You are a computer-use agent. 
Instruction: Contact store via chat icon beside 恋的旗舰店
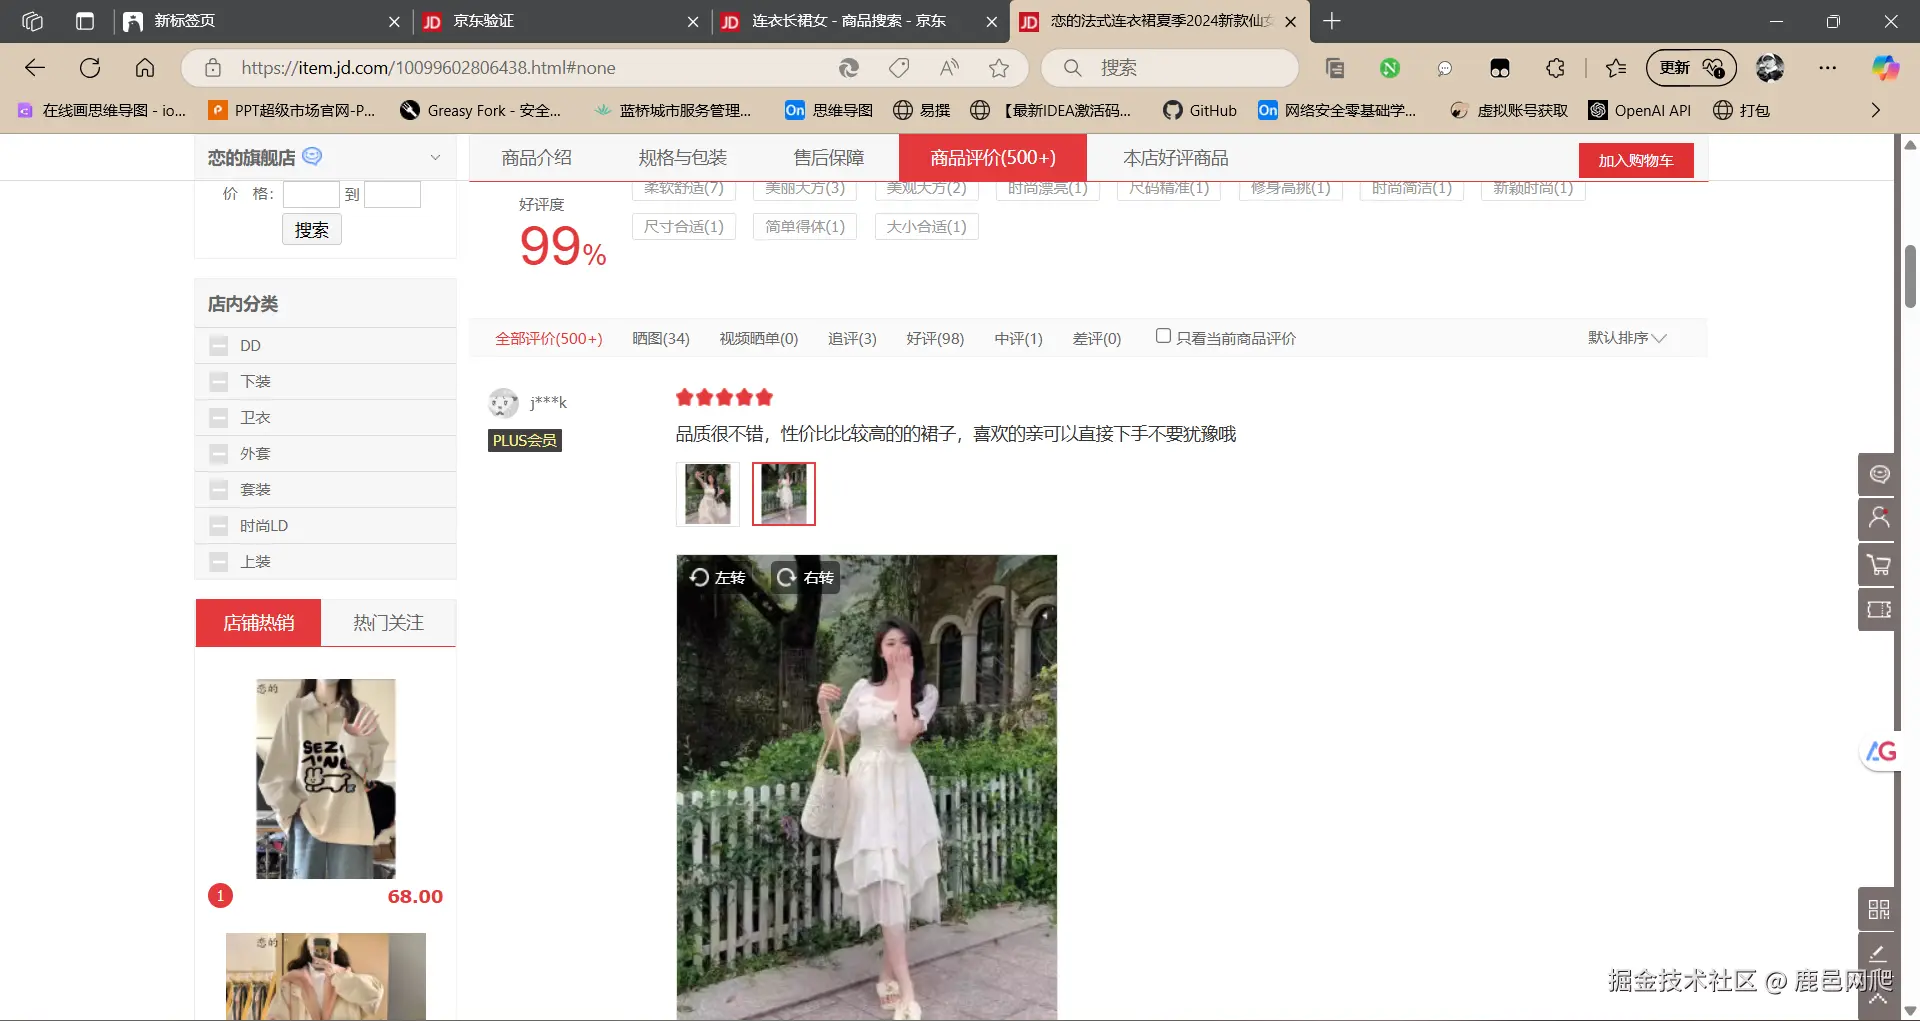click(x=312, y=156)
